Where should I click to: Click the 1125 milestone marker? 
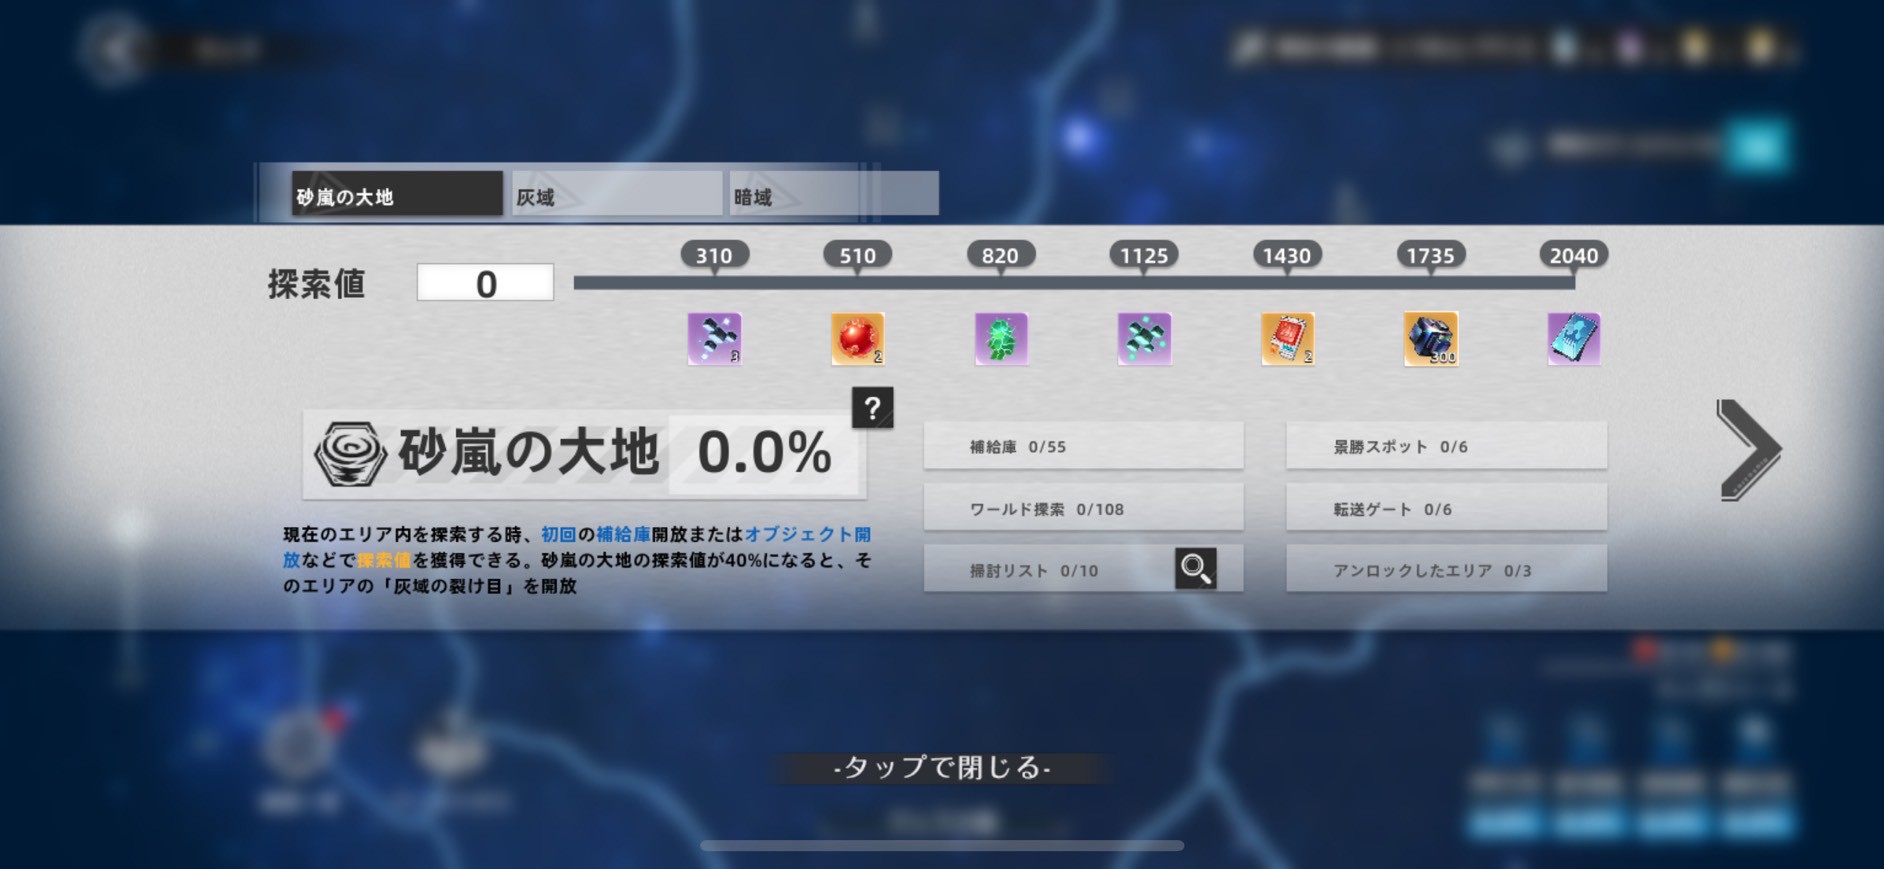[1144, 255]
